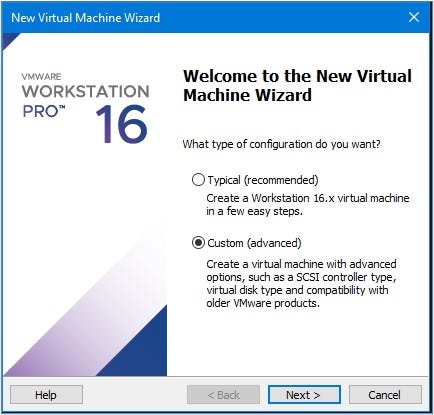Click the Next > button

pos(304,395)
